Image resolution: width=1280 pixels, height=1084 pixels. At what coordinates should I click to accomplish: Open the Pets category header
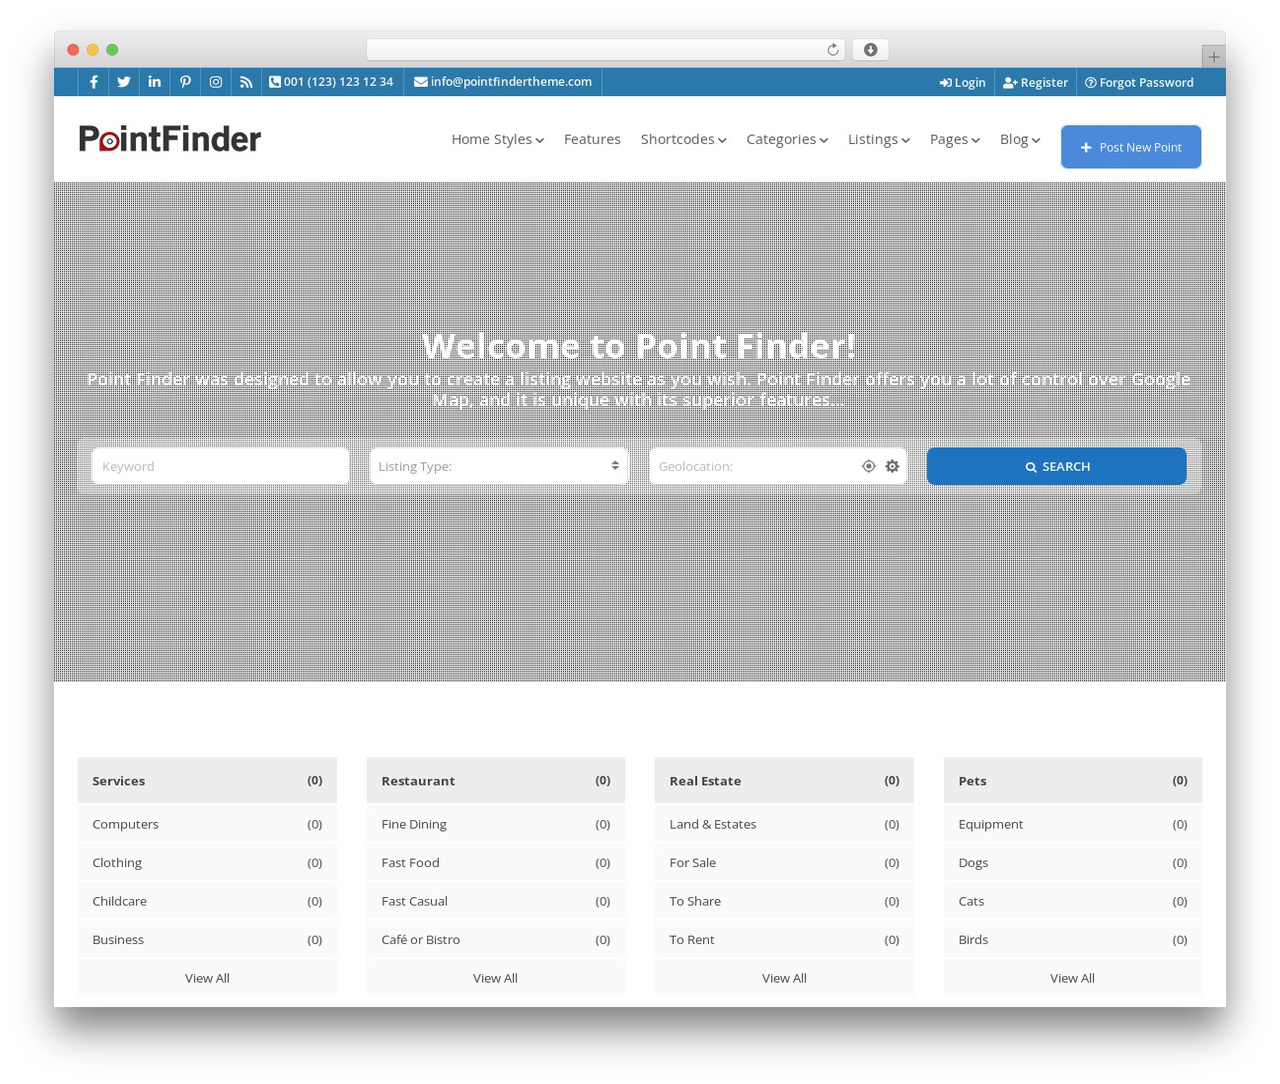pos(1073,780)
